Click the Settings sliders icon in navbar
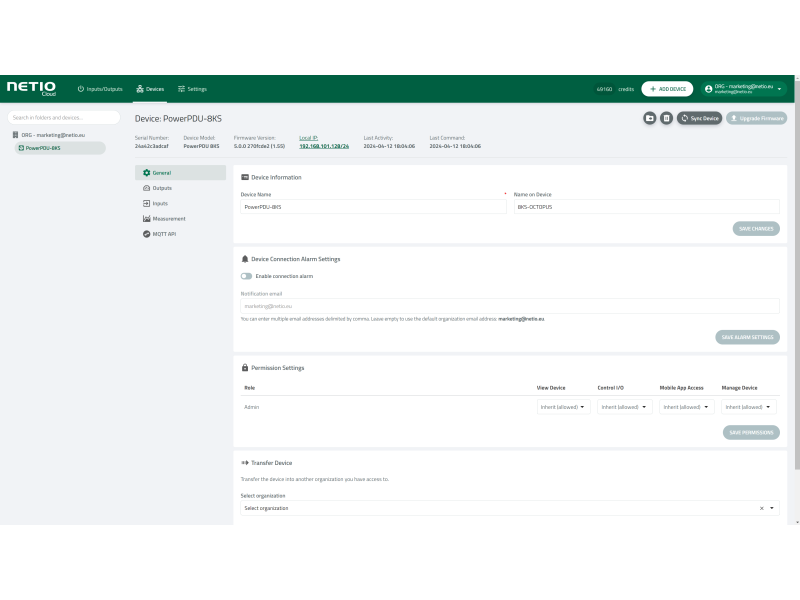This screenshot has height=600, width=800. [181, 89]
